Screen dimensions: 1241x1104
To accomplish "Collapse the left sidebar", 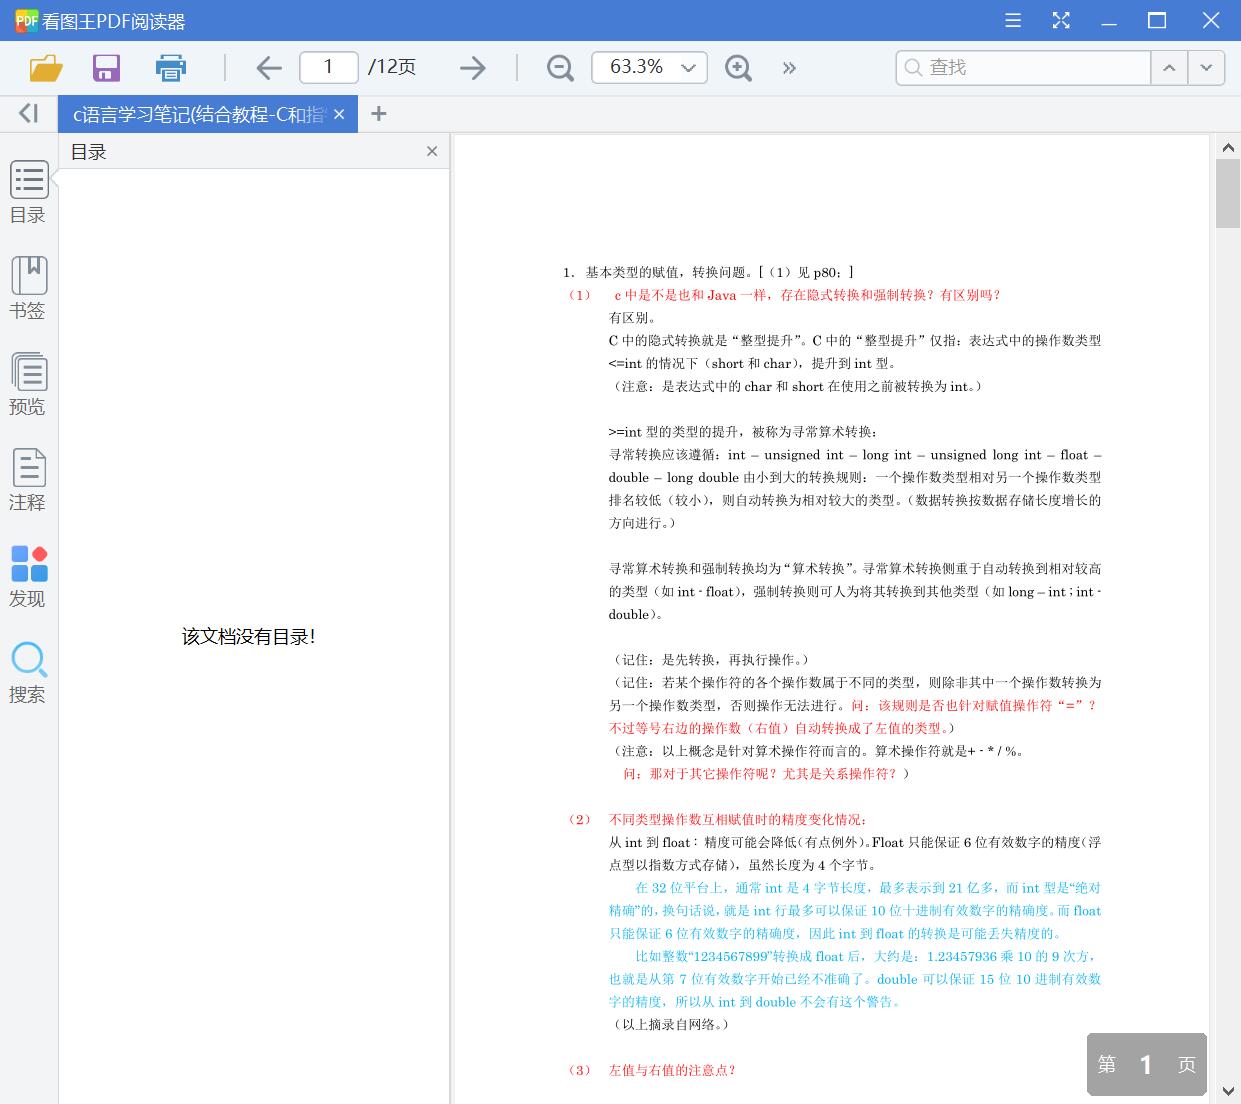I will [x=27, y=113].
